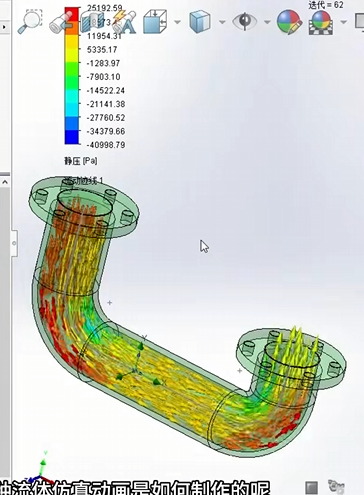
Task: Click the 迭代 = 62 iteration counter
Action: tap(326, 5)
